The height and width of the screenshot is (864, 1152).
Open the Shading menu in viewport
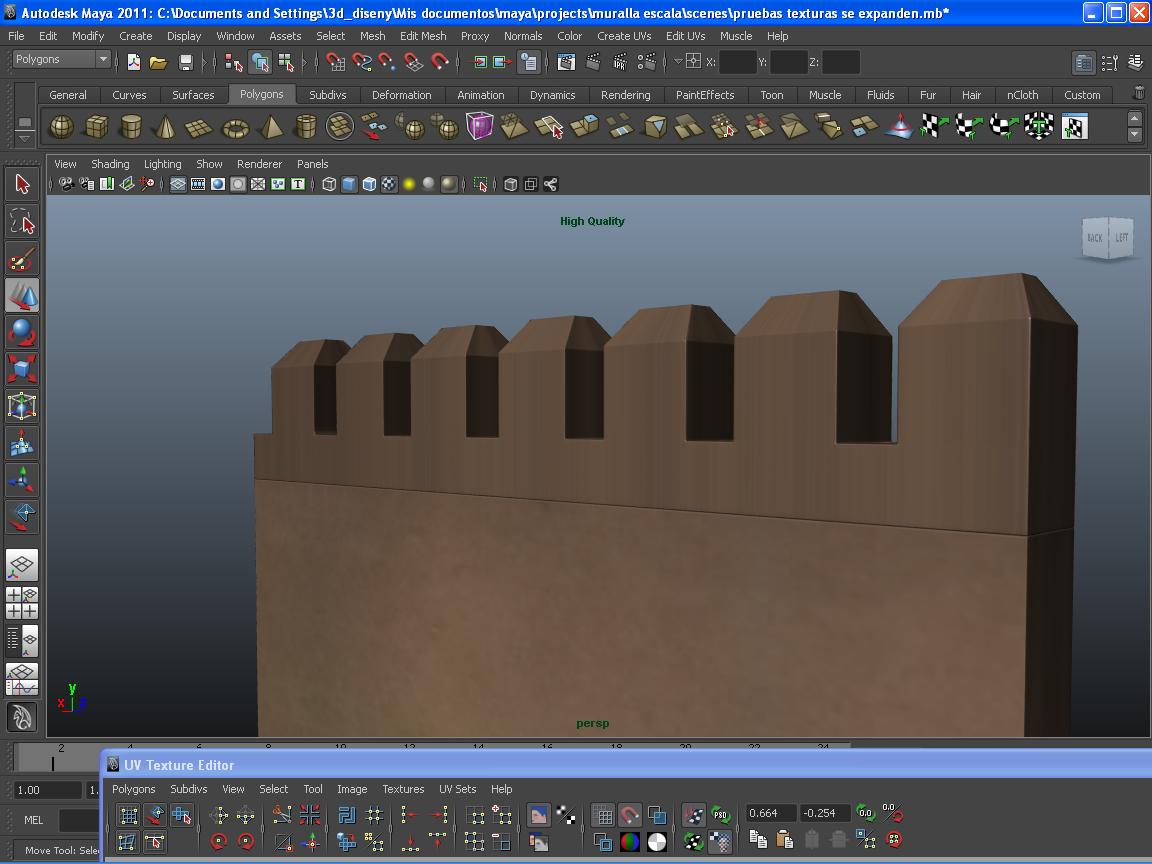(x=110, y=164)
